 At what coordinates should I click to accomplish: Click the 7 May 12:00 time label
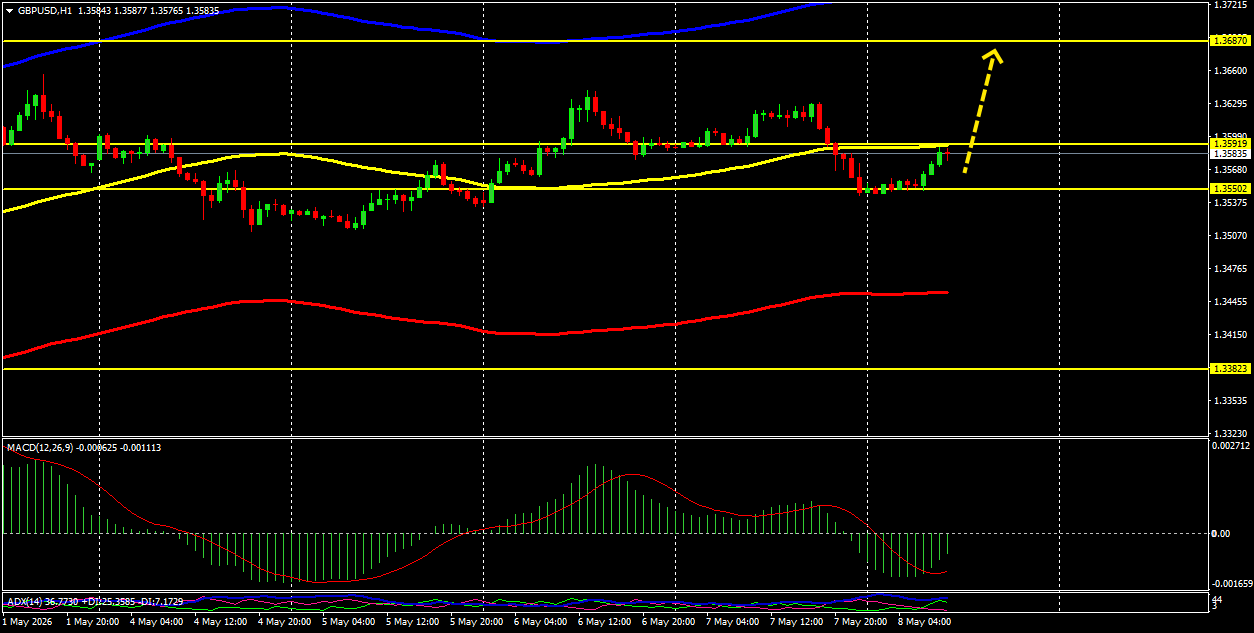[x=798, y=621]
